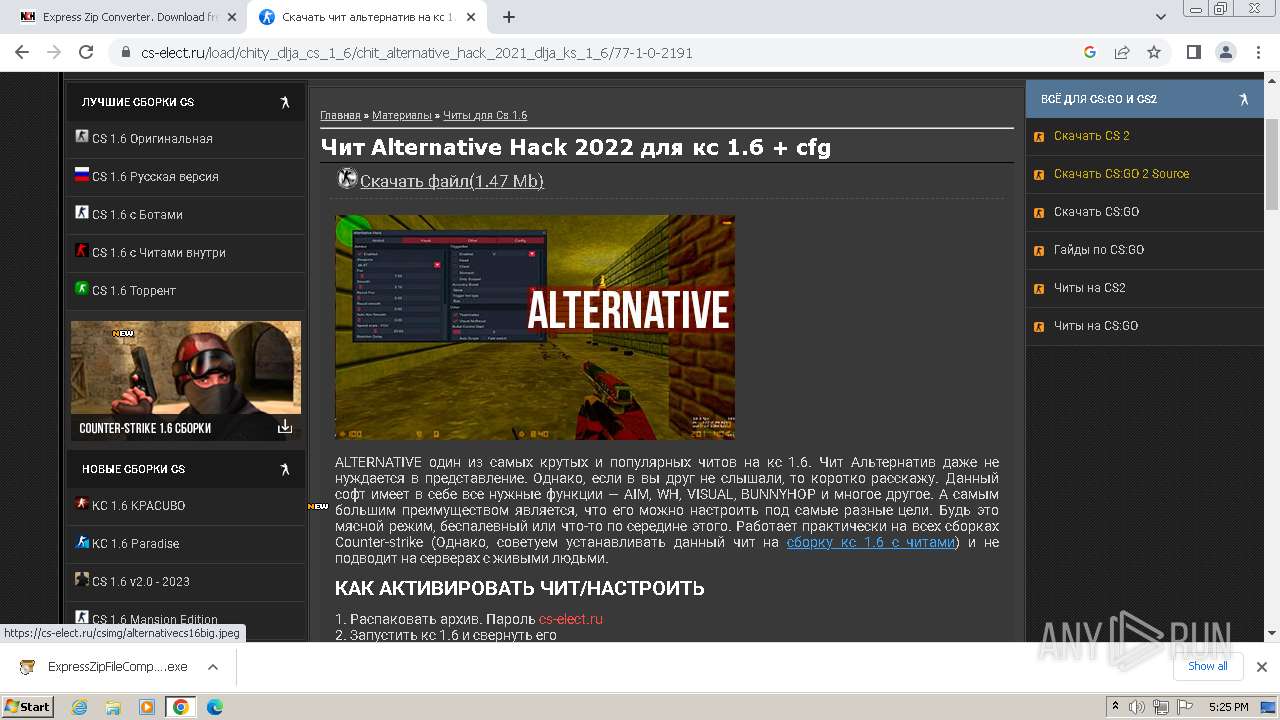Open the tab search chevron
Viewport: 1280px width, 720px height.
pos(1161,17)
